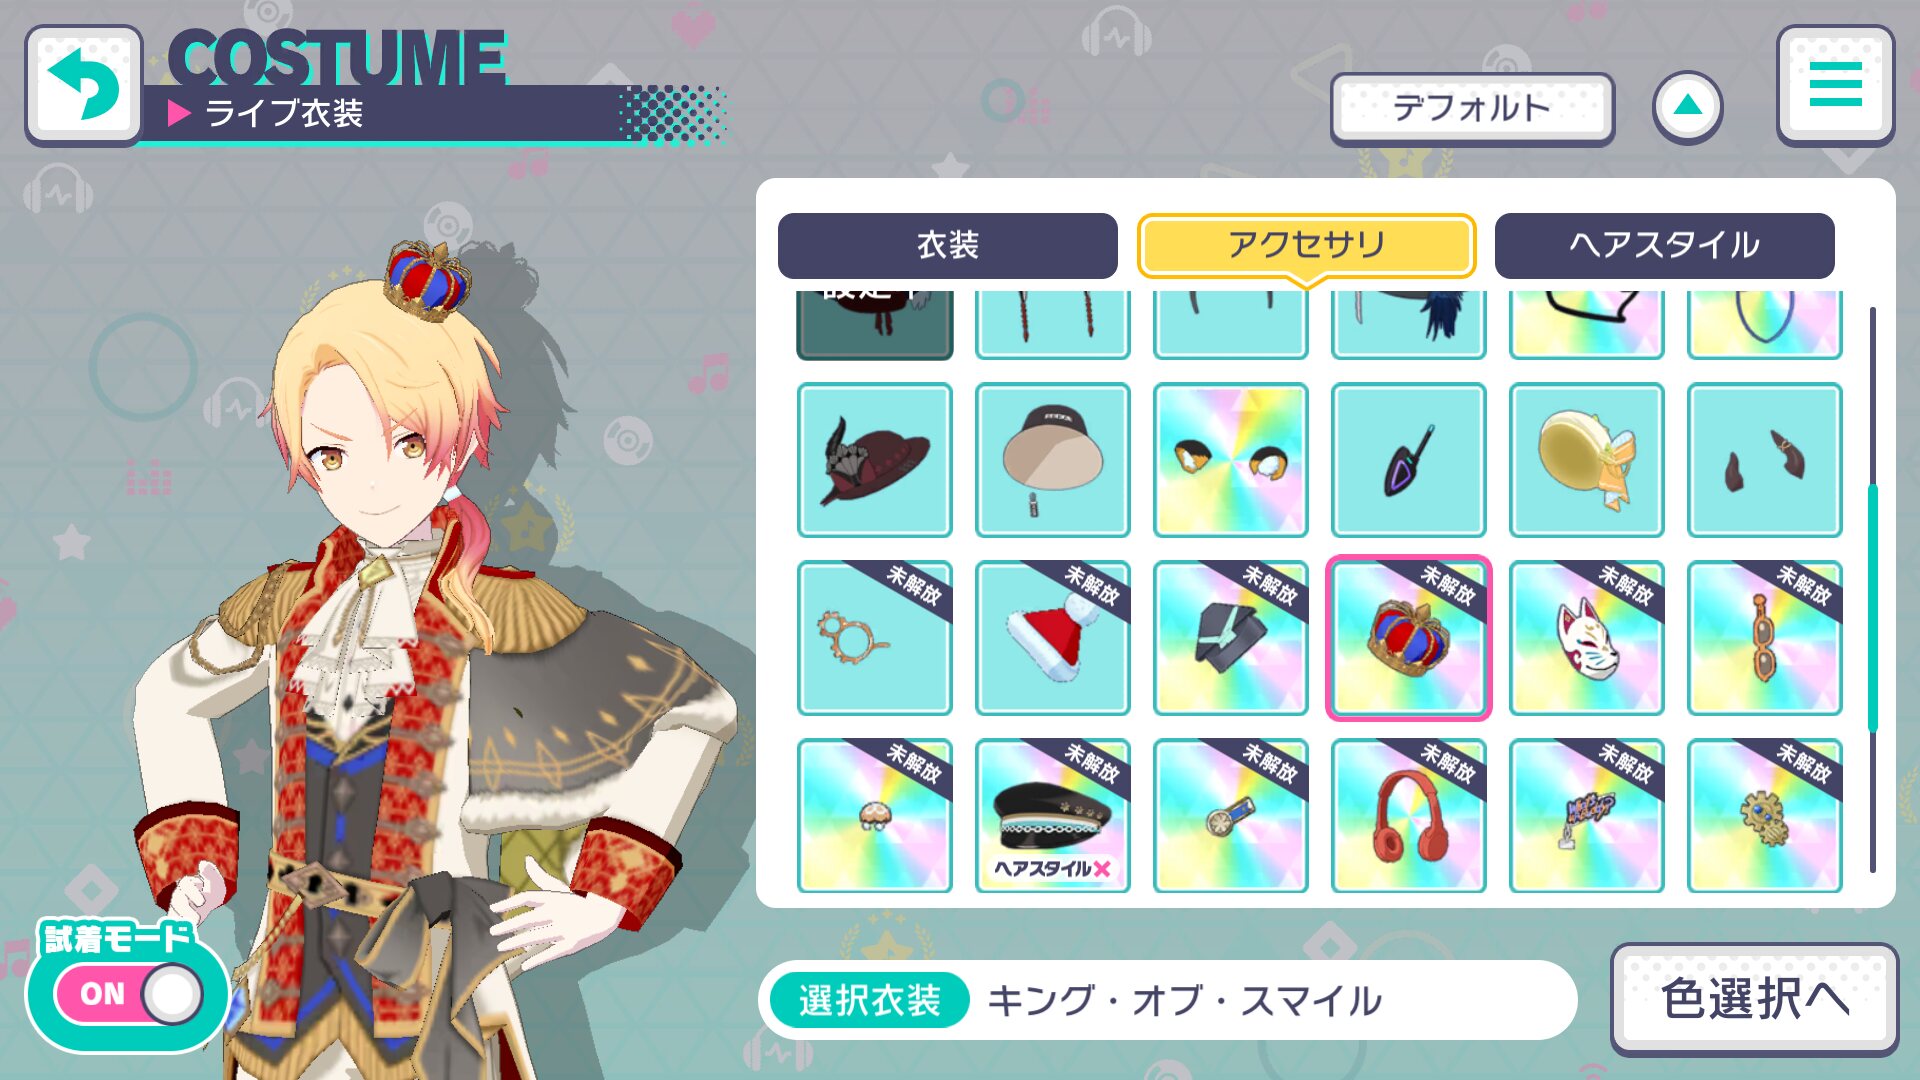1920x1080 pixels.
Task: Open the アクセサリ tab
Action: (1306, 245)
